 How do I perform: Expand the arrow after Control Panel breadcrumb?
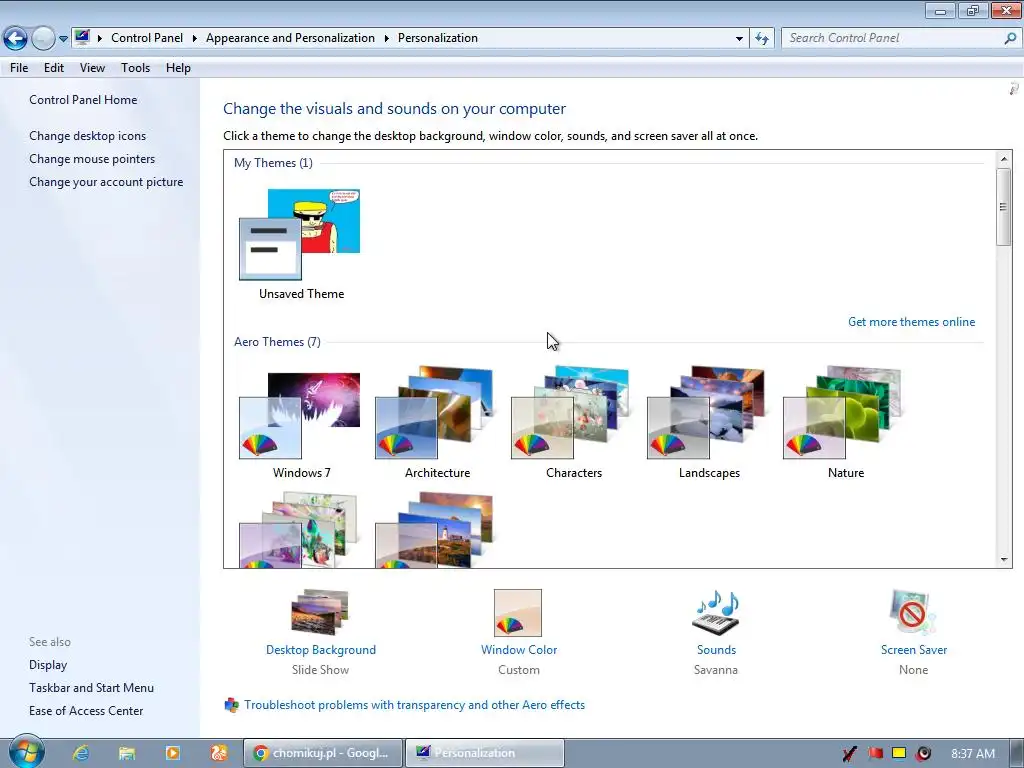tap(195, 39)
